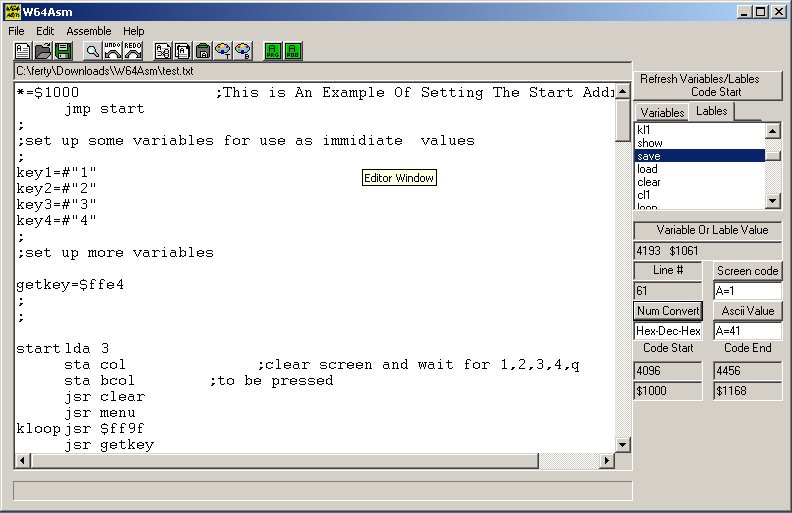Select 'load' in the labels list
This screenshot has width=792, height=513.
(x=700, y=169)
